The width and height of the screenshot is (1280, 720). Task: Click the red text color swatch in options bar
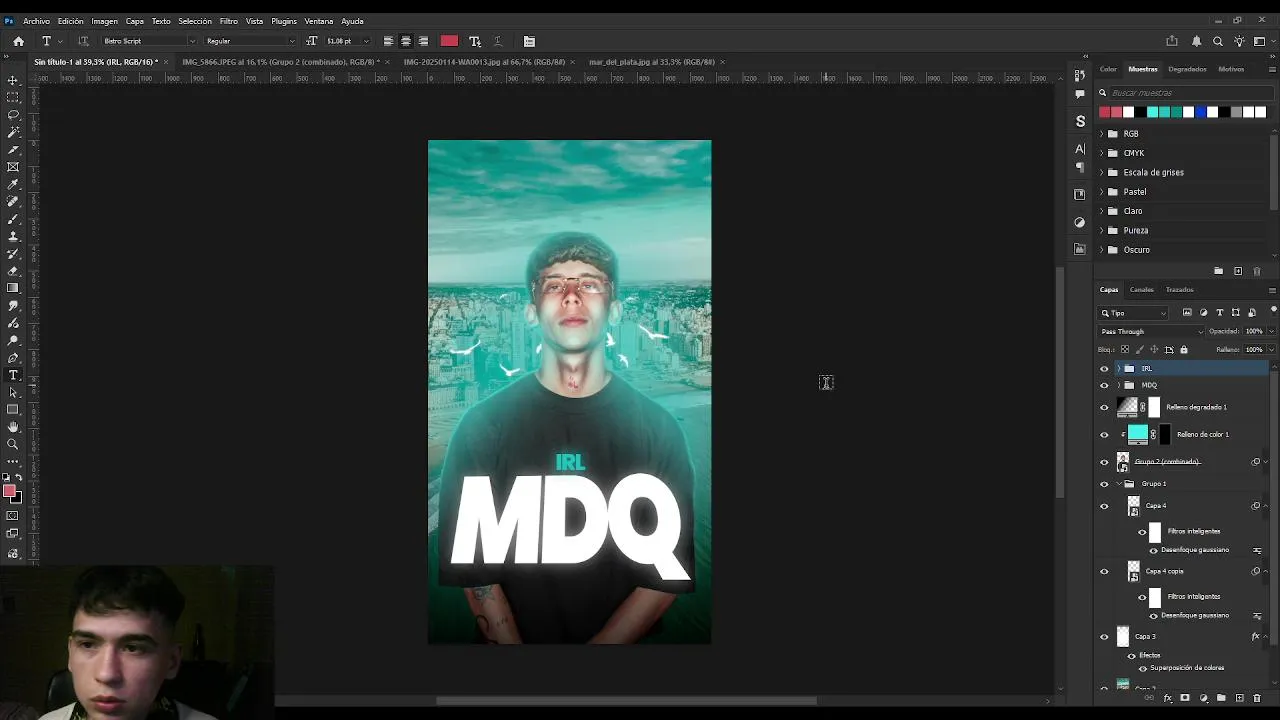(x=449, y=41)
